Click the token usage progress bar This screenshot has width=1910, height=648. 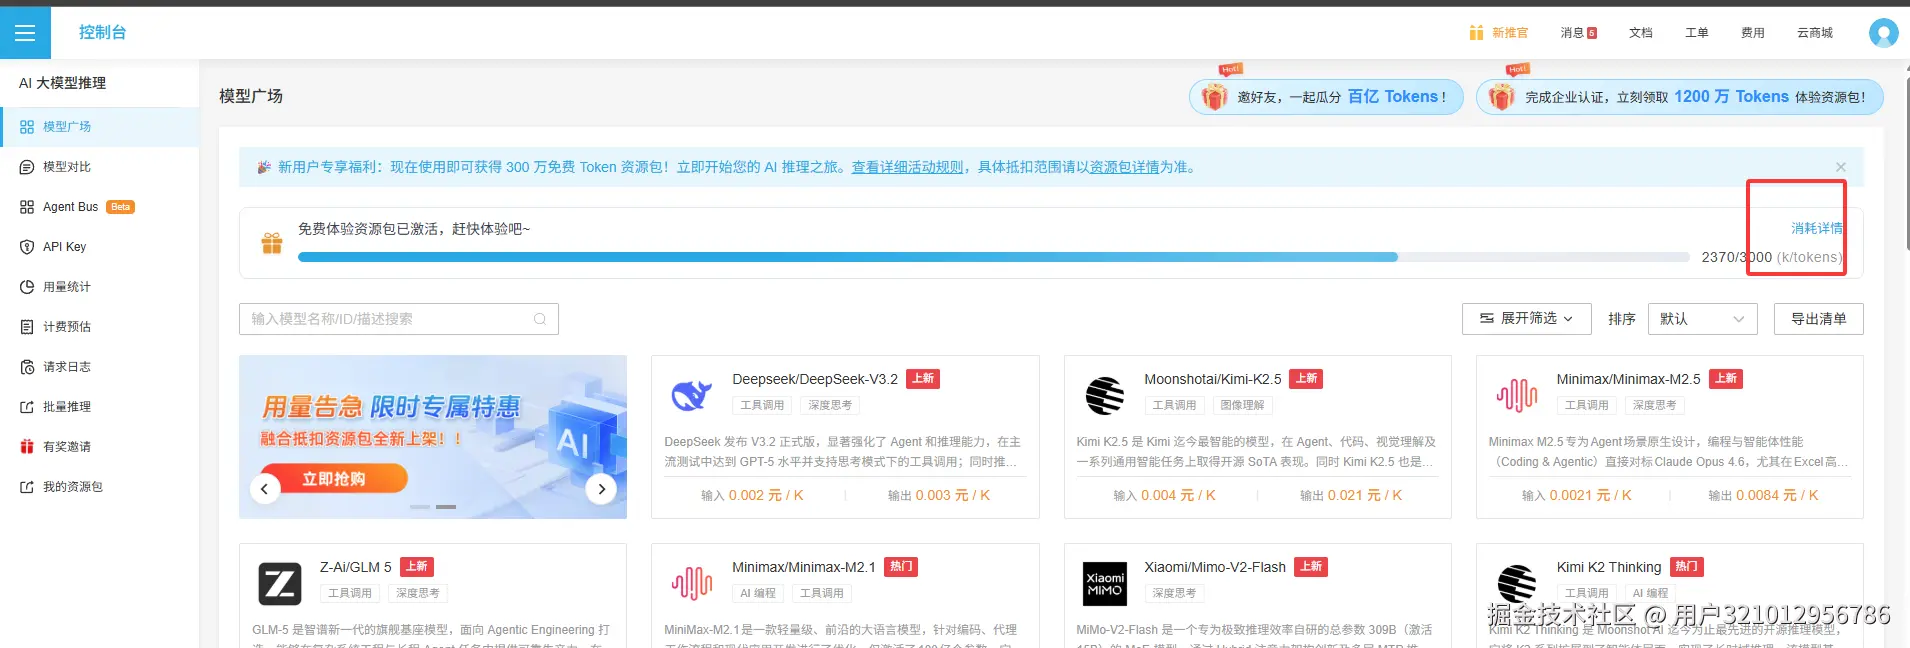pos(994,257)
